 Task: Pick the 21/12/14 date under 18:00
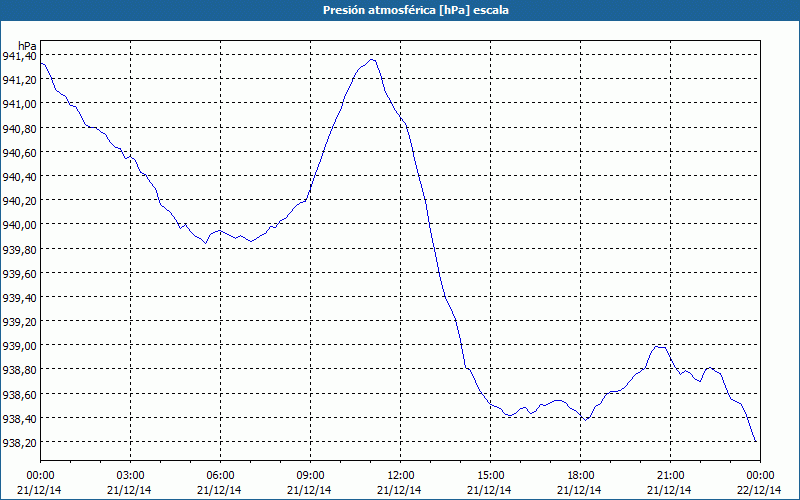pos(580,490)
